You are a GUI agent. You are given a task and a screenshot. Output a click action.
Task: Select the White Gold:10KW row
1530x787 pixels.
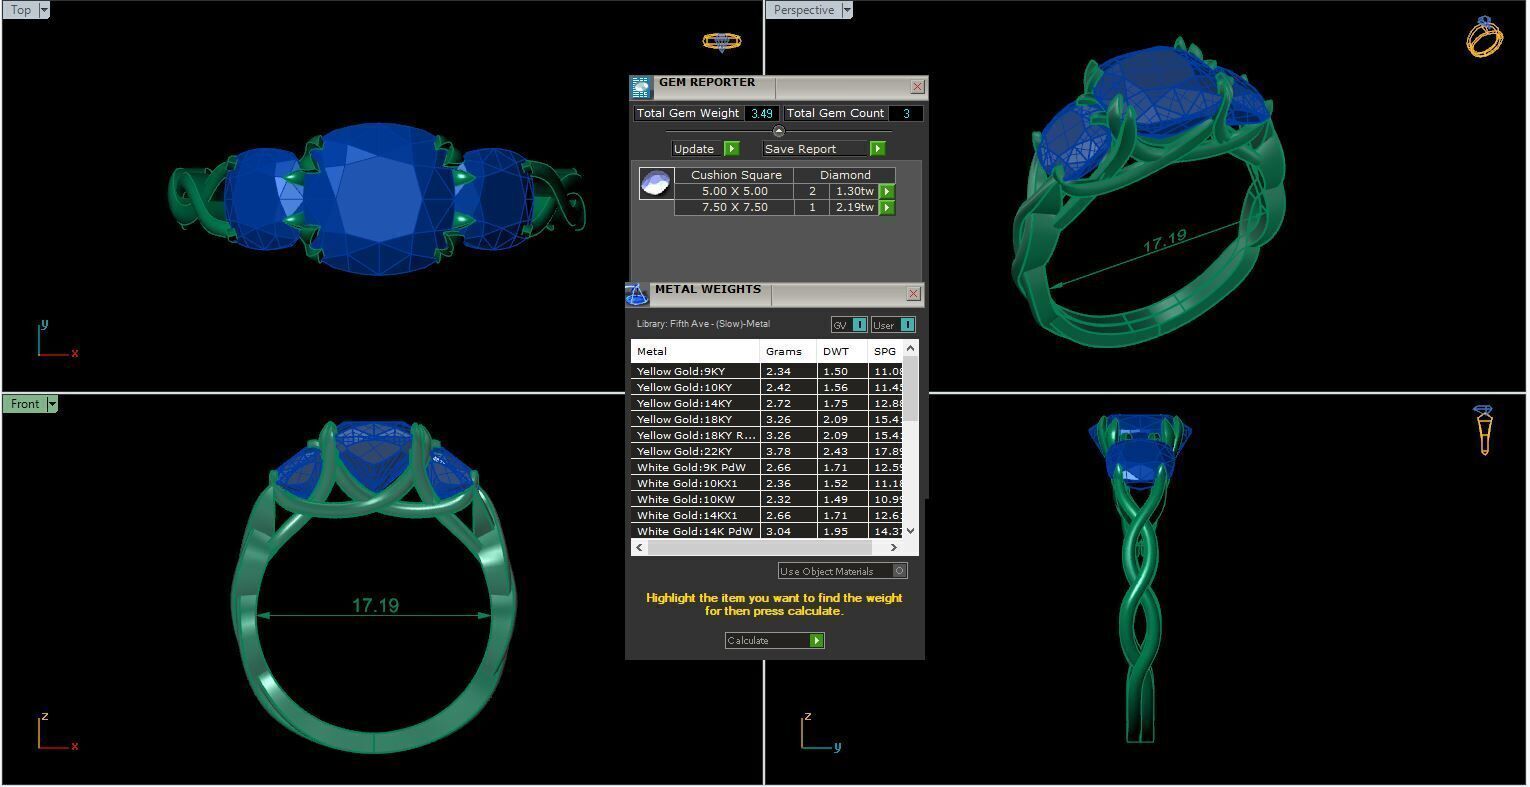pos(767,499)
